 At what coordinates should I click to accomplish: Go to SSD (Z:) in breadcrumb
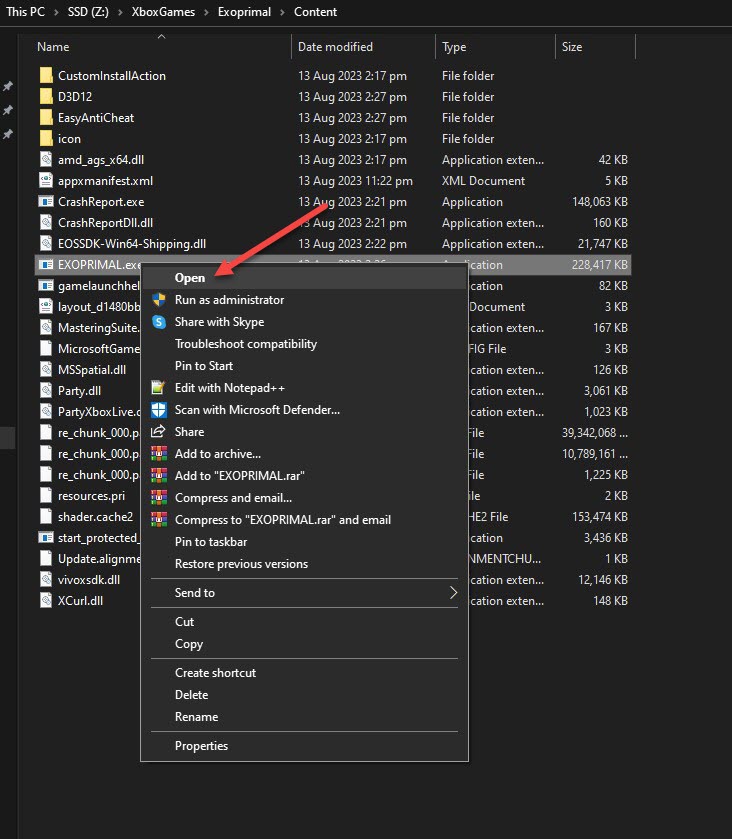88,12
